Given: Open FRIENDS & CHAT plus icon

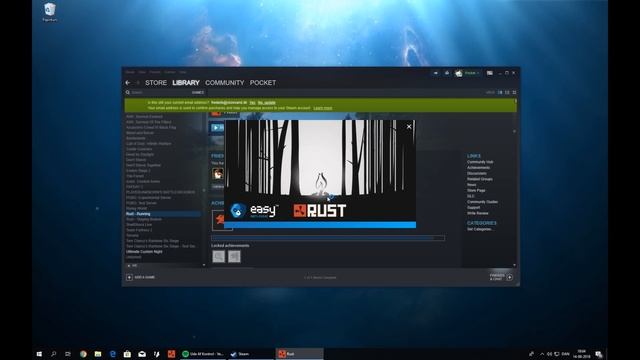Looking at the screenshot, I should coord(510,278).
